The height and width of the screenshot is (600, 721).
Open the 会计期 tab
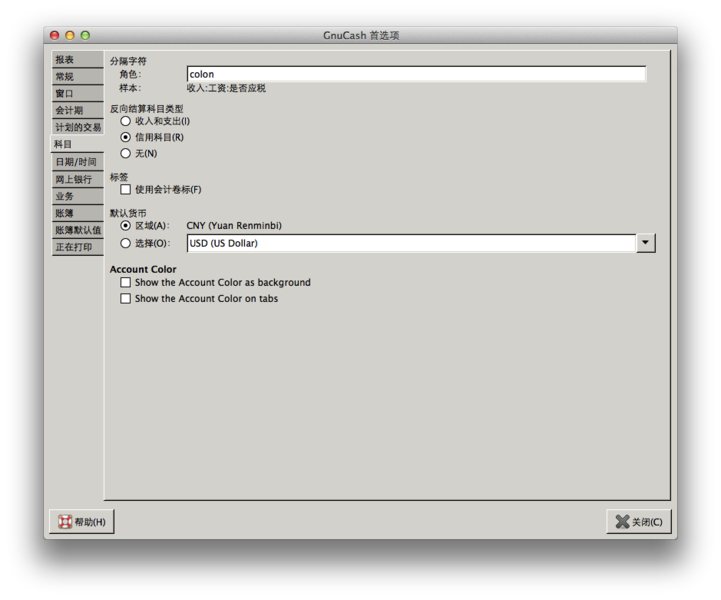click(77, 110)
